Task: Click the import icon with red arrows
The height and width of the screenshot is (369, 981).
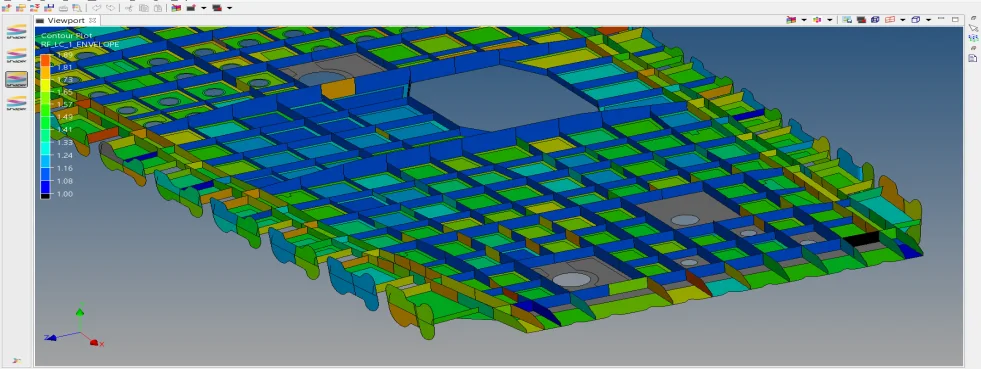Action: pos(35,8)
